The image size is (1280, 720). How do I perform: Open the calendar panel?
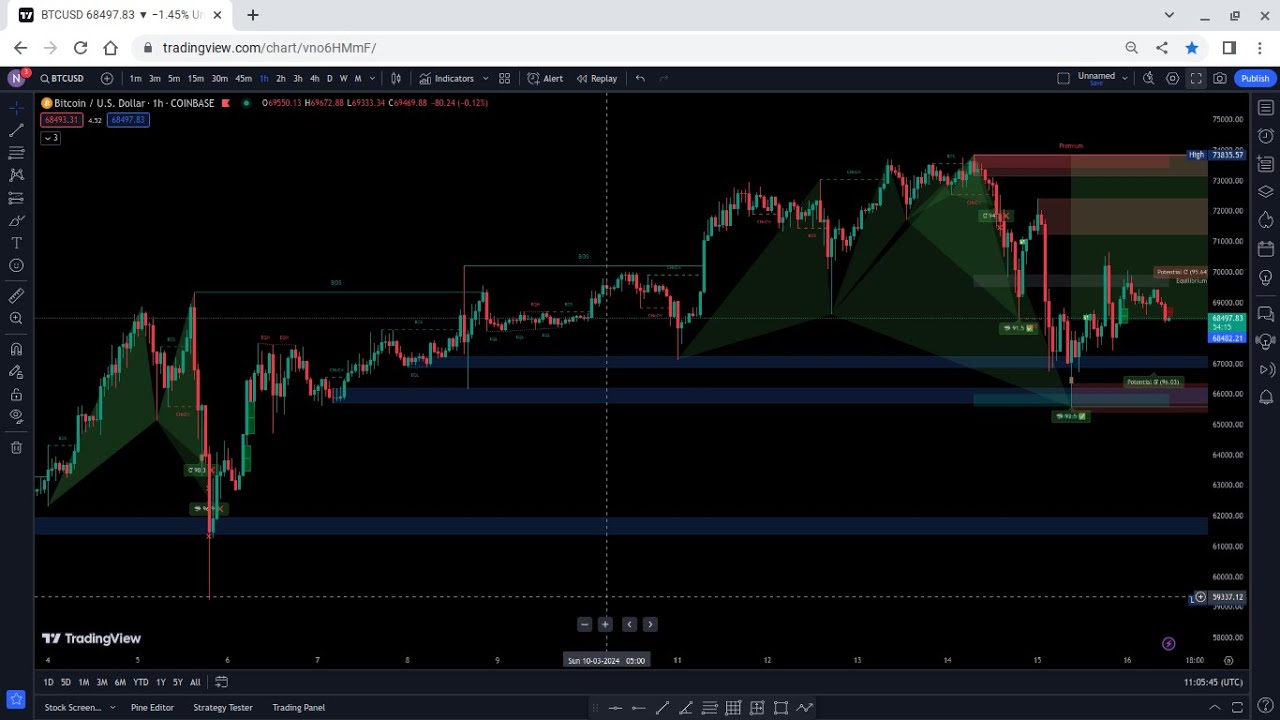[1265, 249]
